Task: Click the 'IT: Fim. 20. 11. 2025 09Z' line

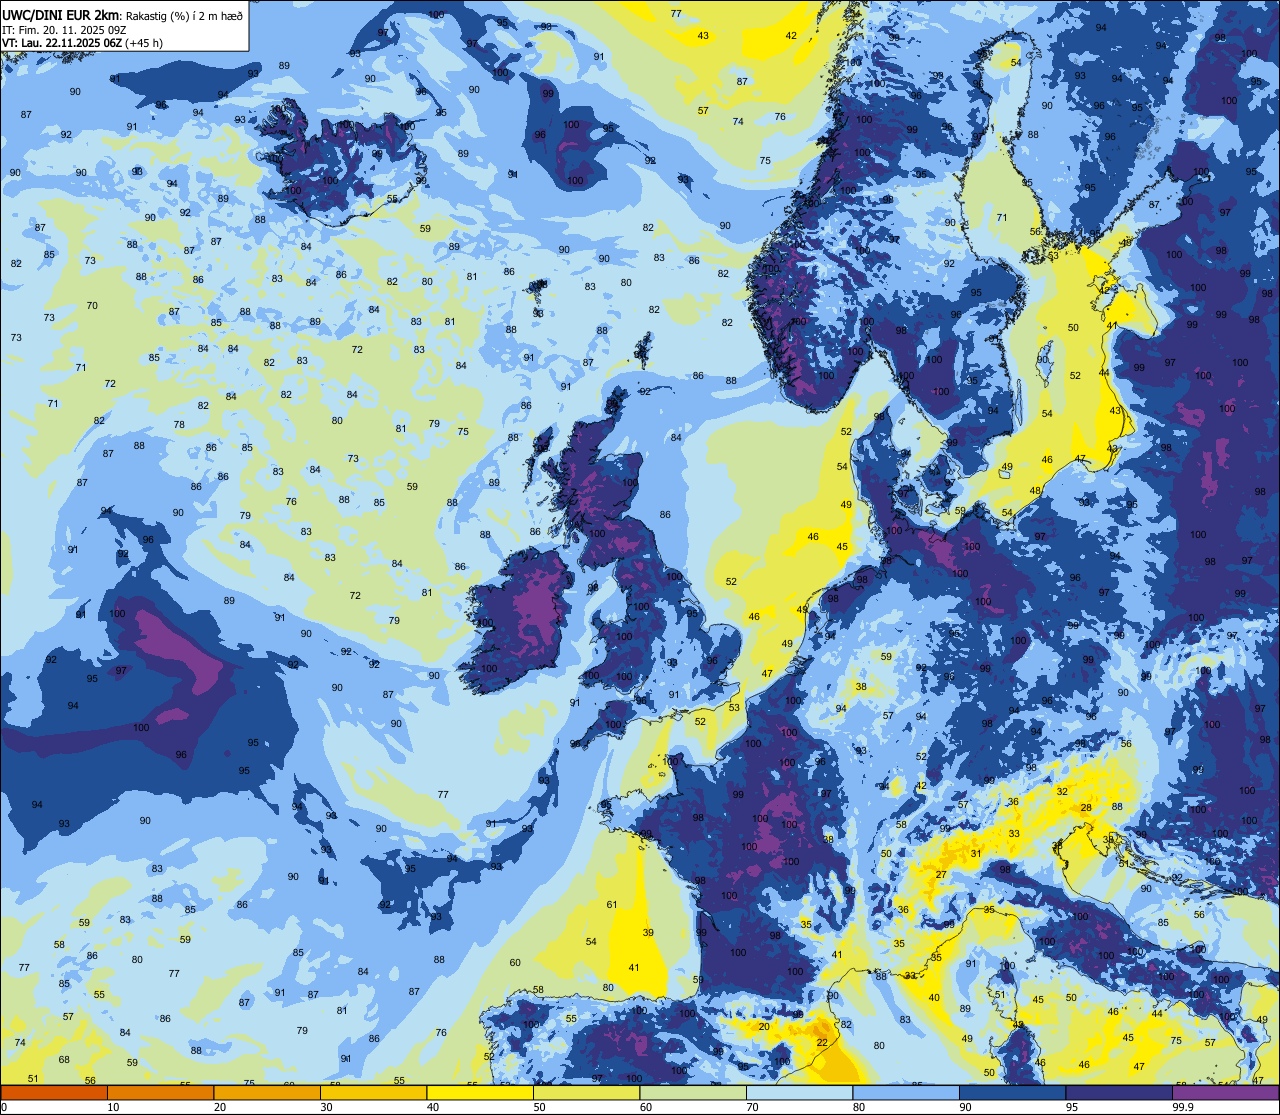Action: point(64,30)
